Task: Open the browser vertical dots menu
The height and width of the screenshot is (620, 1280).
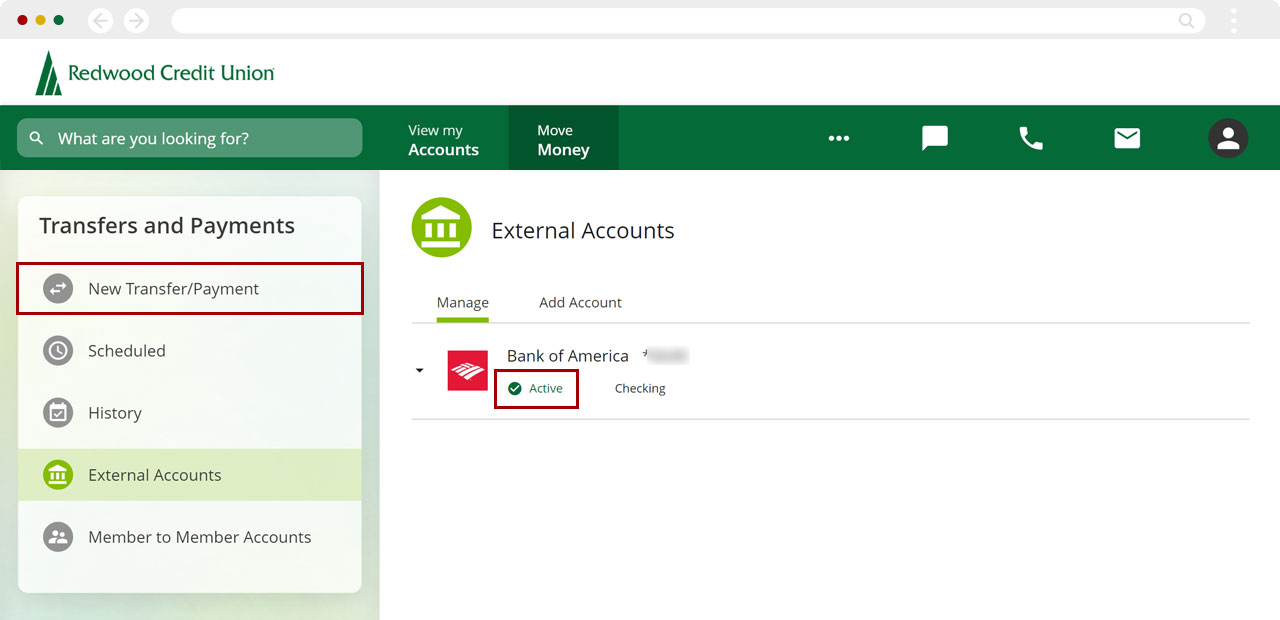Action: pos(1234,20)
